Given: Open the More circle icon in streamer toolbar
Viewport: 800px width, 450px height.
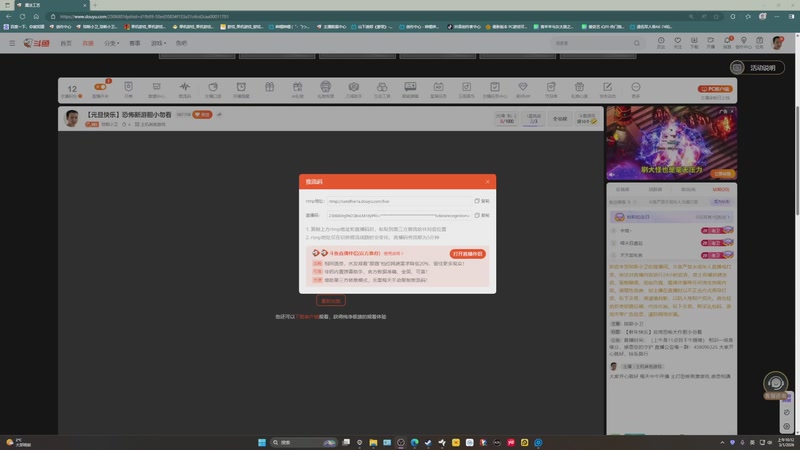Looking at the screenshot, I should click(x=635, y=87).
